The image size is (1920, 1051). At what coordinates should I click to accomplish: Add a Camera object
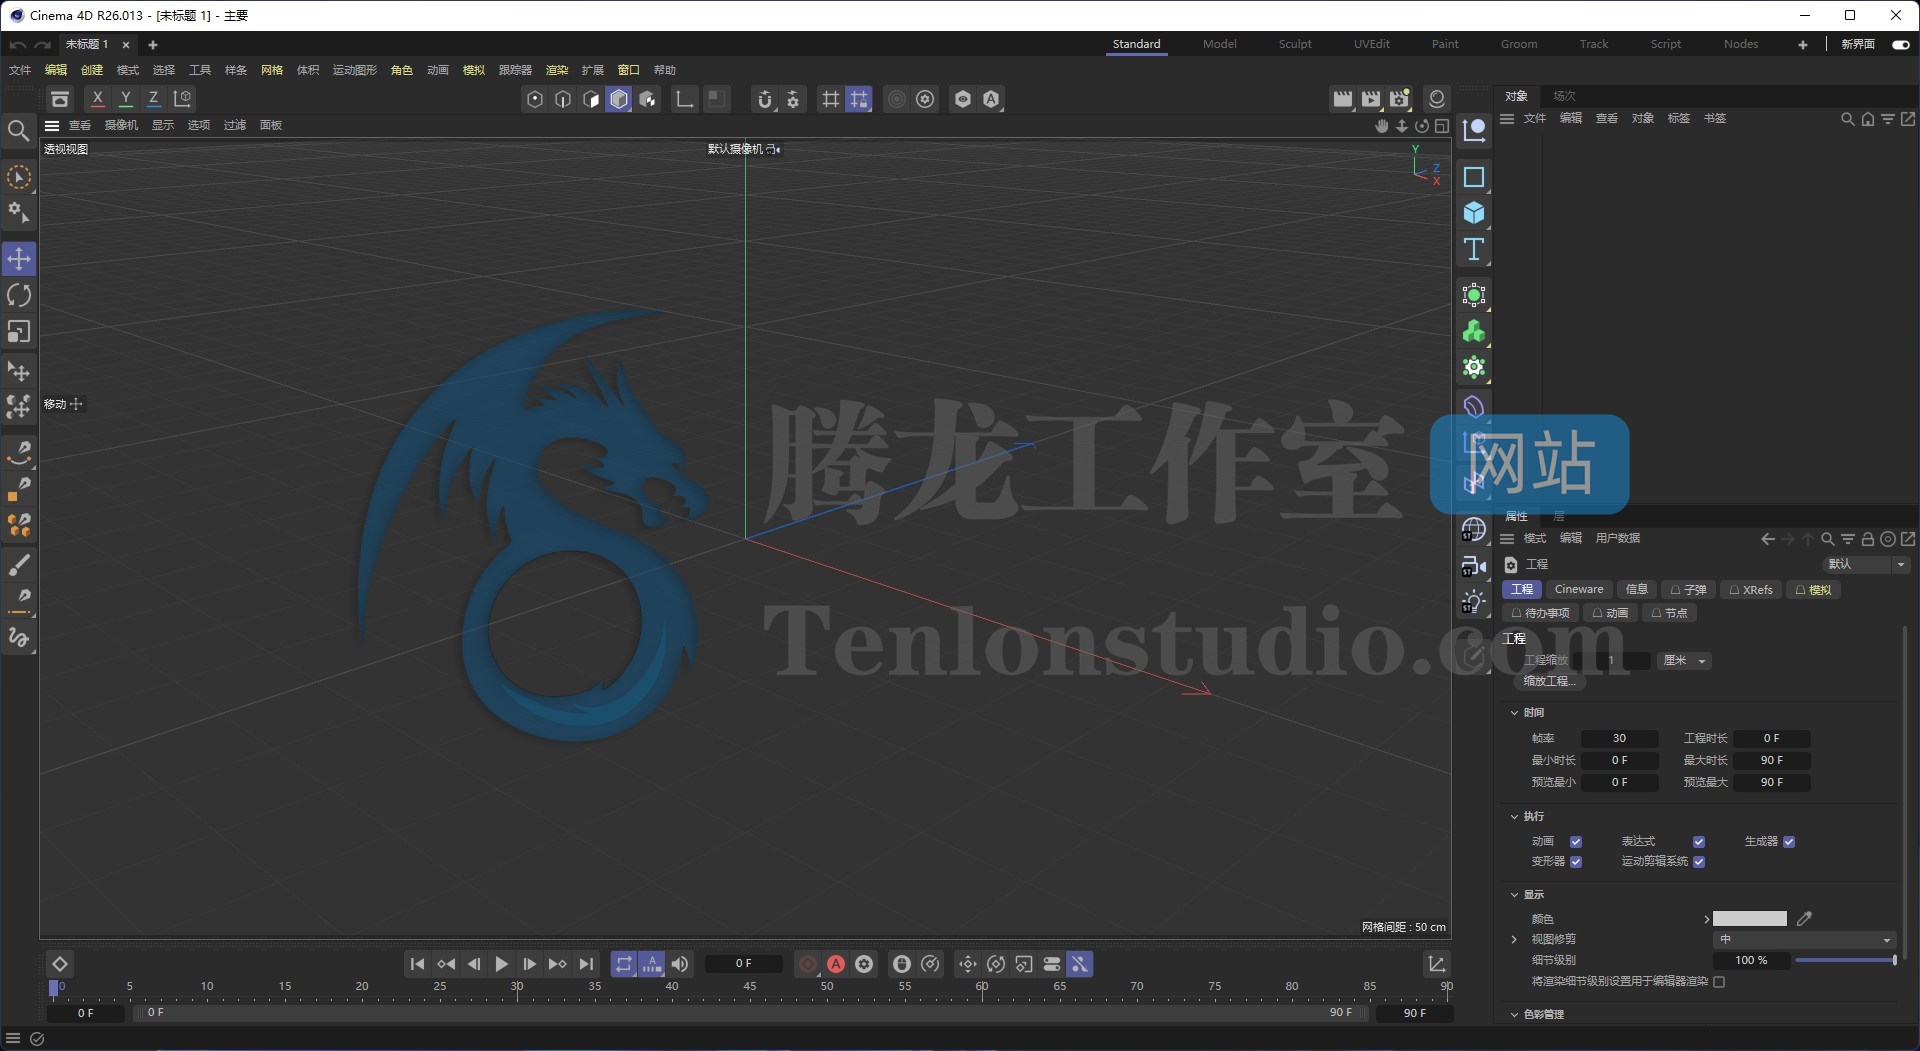(x=1474, y=566)
